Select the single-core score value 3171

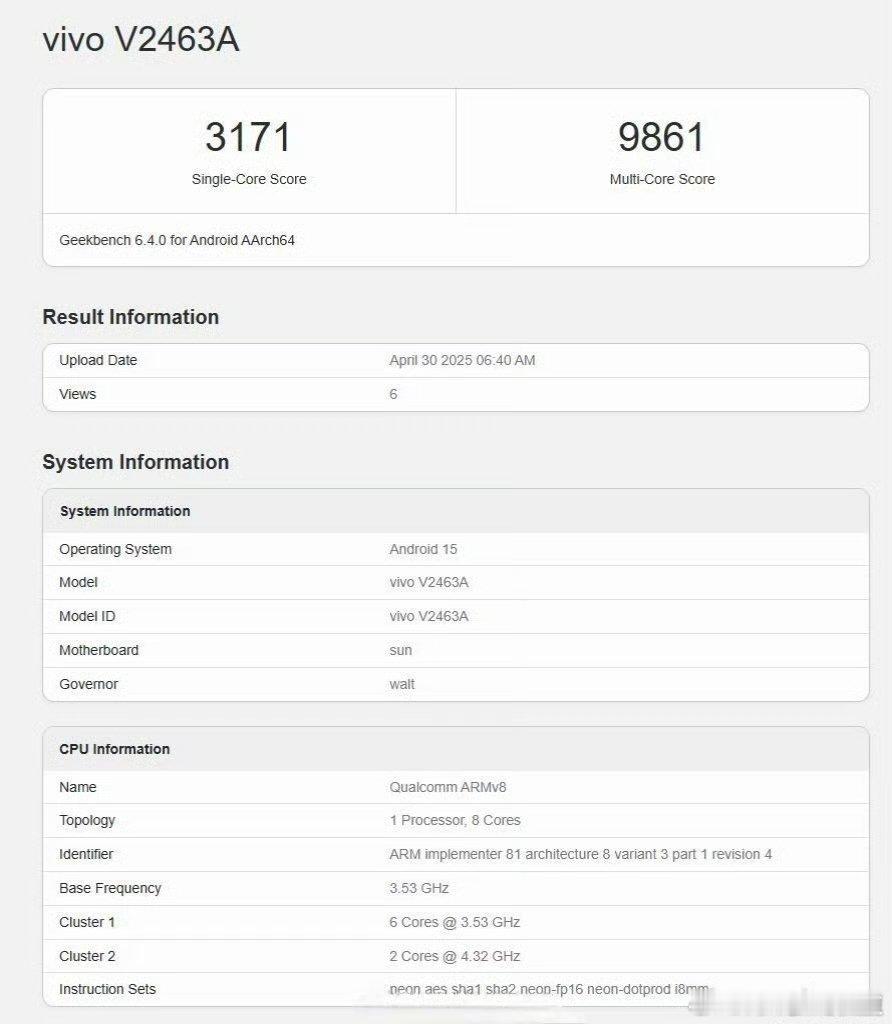tap(248, 137)
